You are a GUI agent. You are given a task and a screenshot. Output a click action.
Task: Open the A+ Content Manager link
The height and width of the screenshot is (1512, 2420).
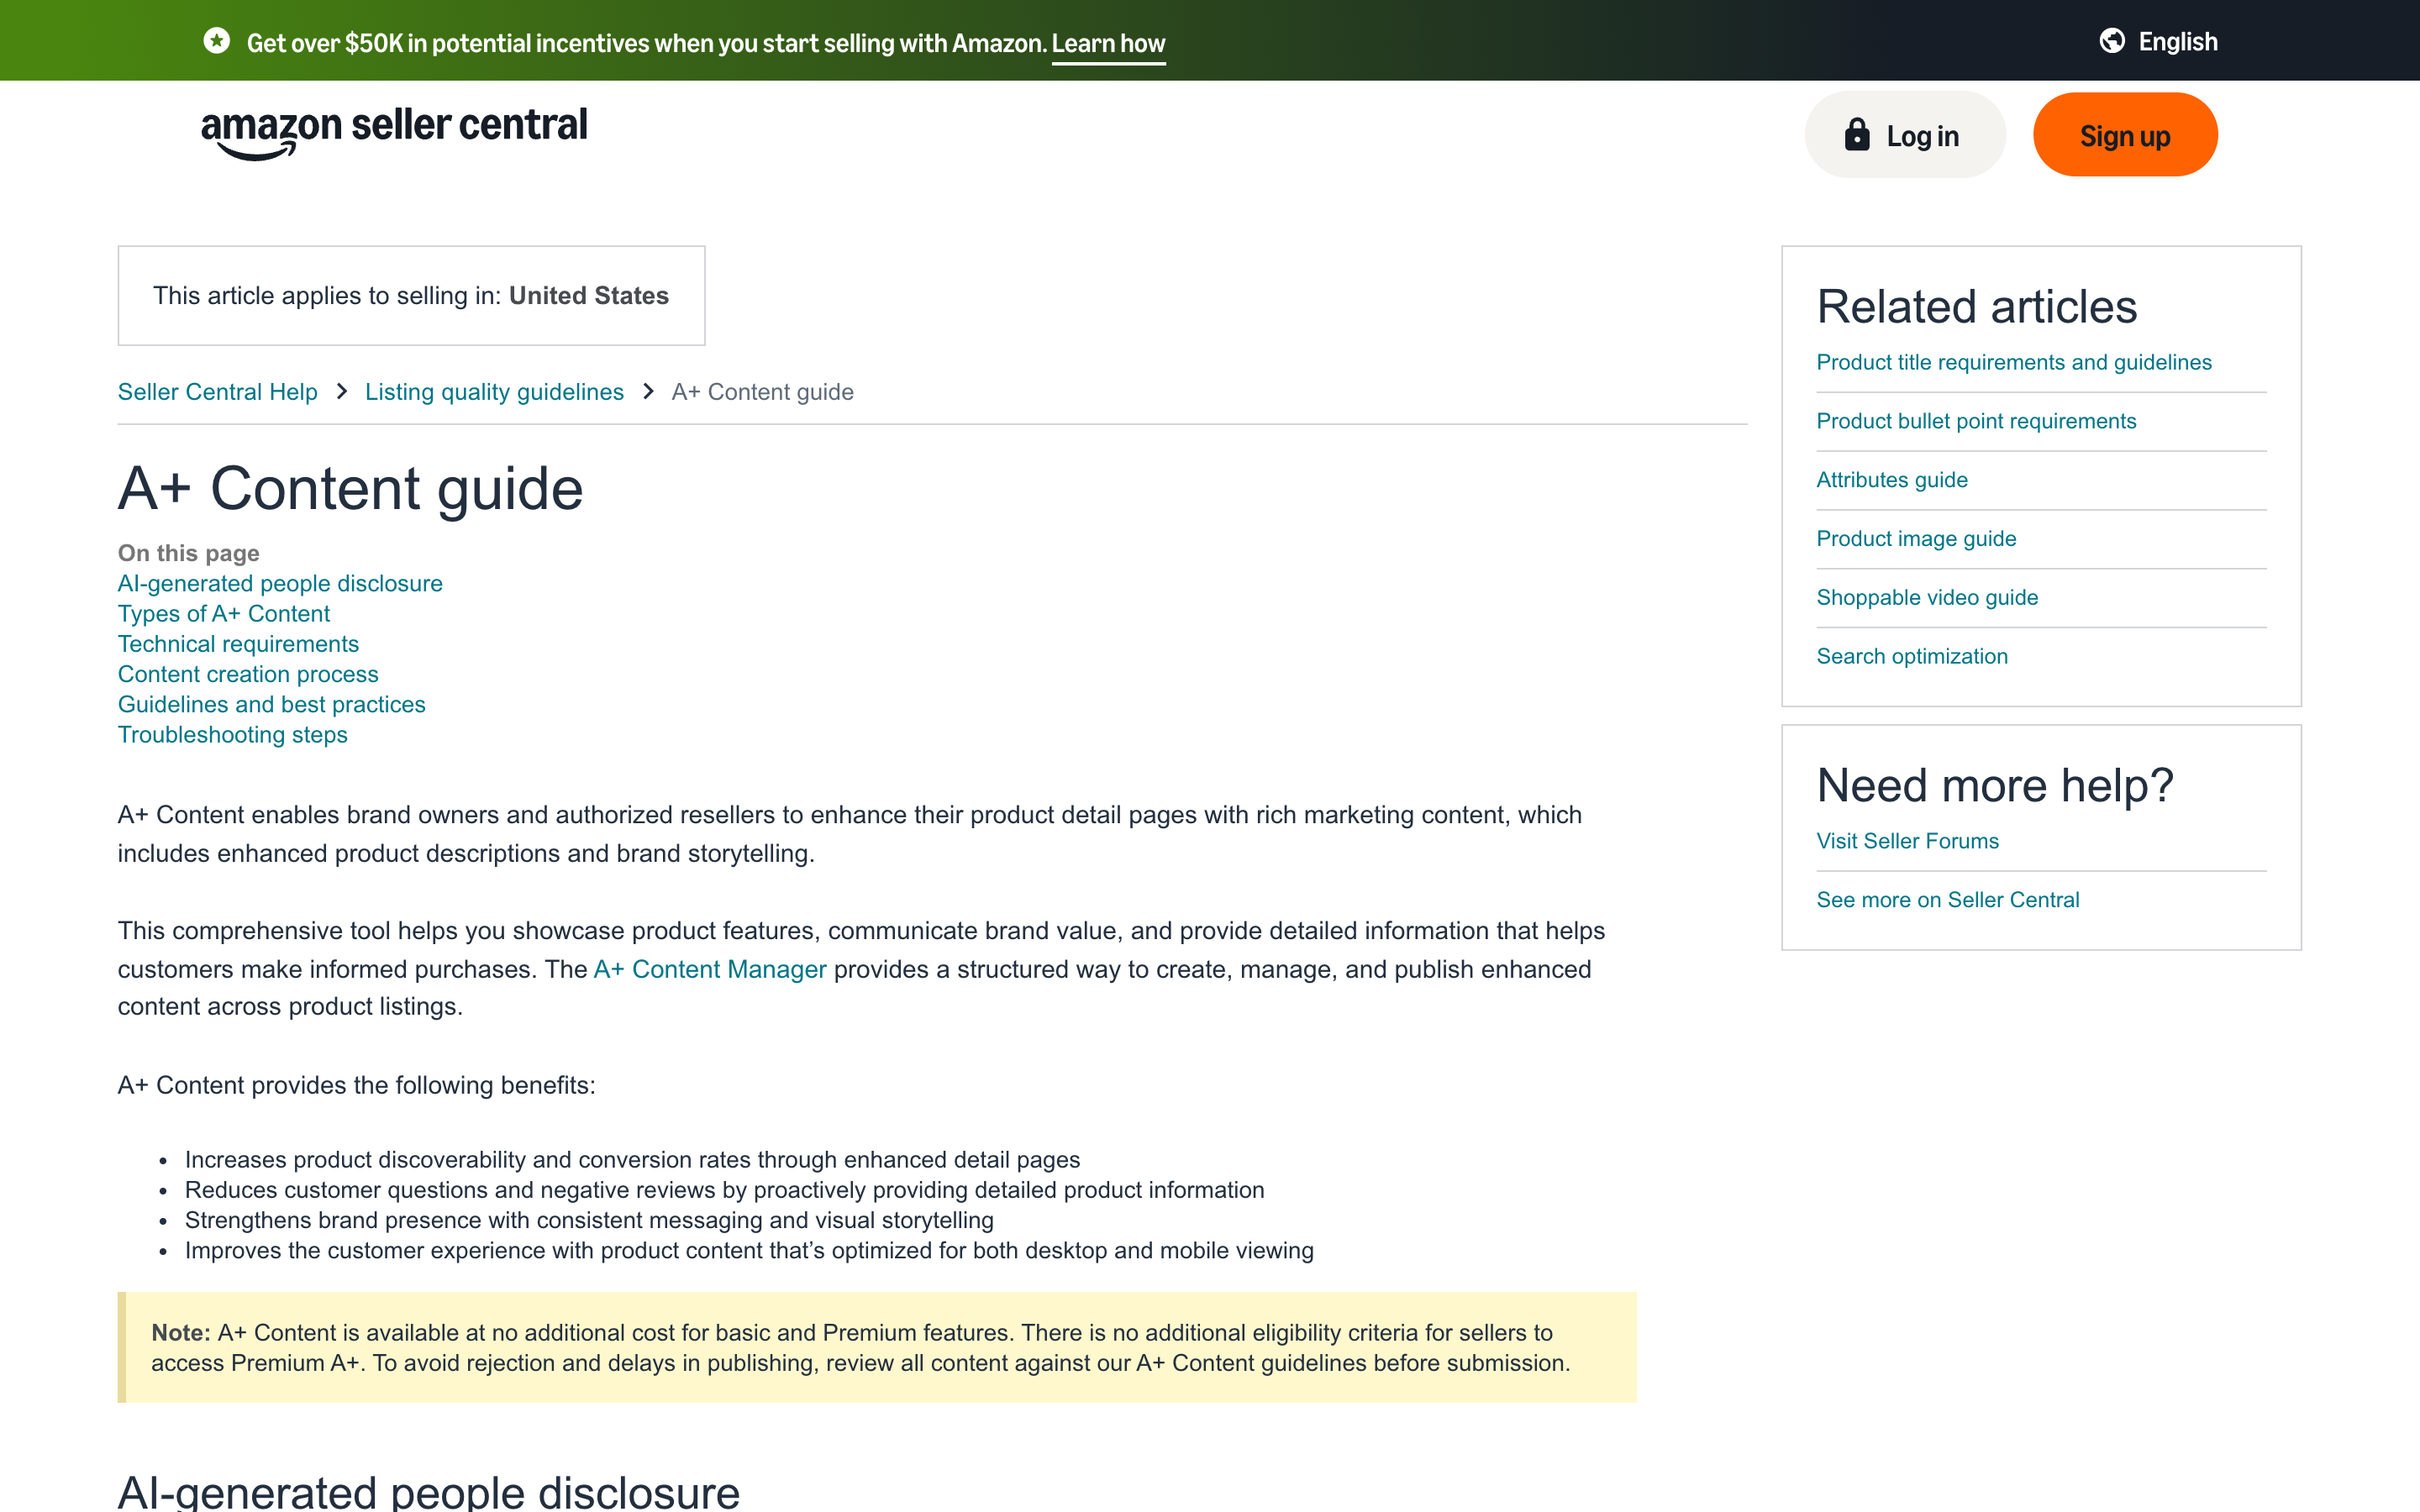[x=710, y=969]
